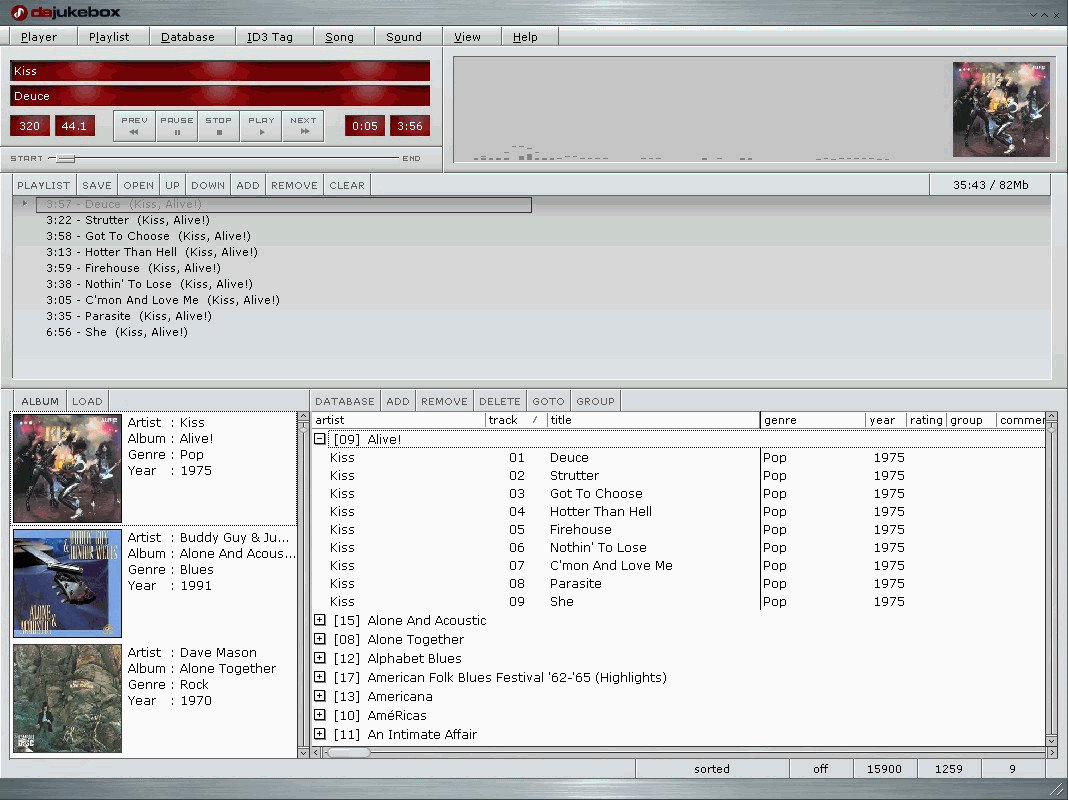Select the Alone And Acoustic album cover
This screenshot has width=1068, height=800.
click(67, 583)
